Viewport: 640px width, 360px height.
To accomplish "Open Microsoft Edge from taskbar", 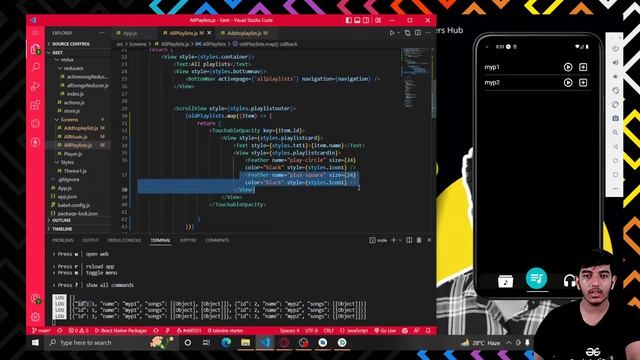I will point(226,343).
